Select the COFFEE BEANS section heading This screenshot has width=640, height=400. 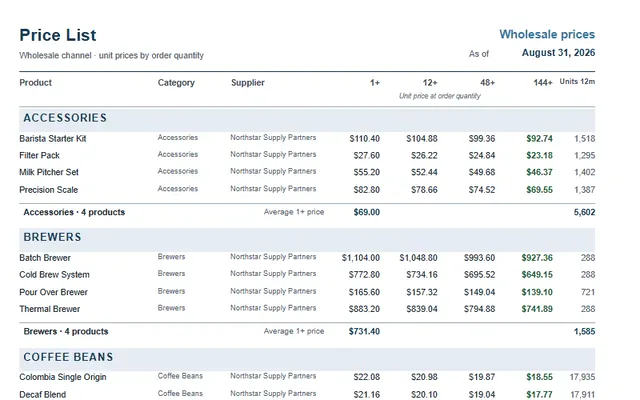68,357
